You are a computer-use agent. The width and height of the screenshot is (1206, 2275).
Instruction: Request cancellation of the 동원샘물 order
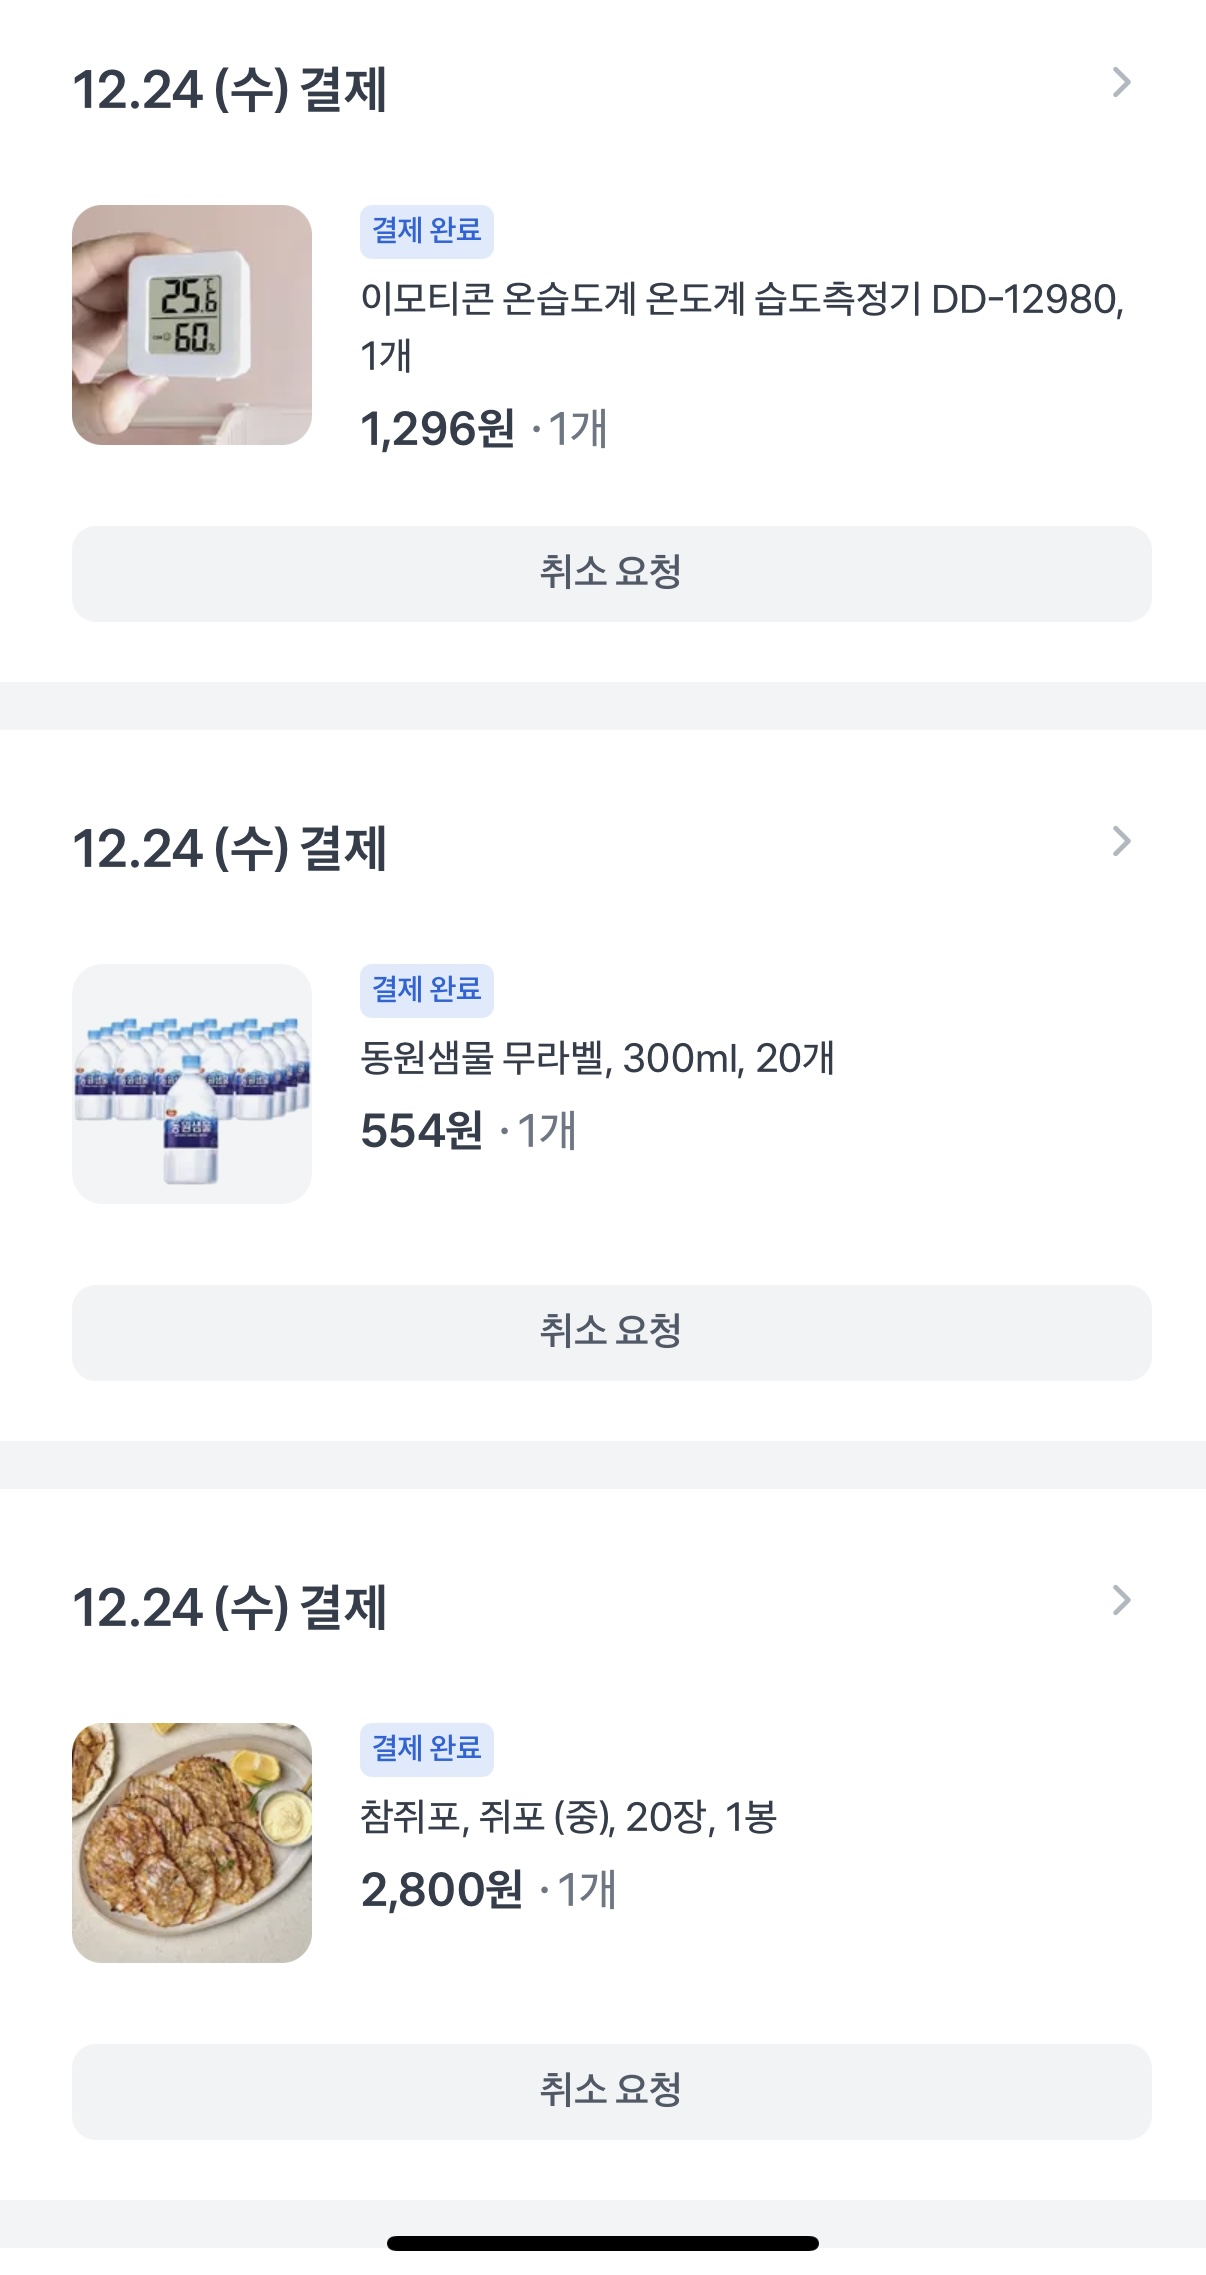coord(611,1333)
